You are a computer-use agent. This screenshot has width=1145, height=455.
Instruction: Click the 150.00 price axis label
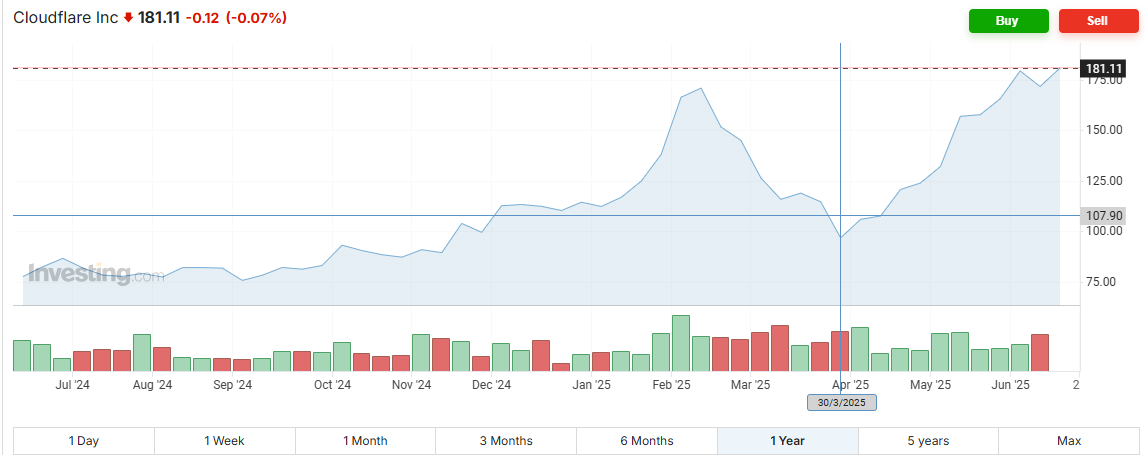pyautogui.click(x=1104, y=130)
